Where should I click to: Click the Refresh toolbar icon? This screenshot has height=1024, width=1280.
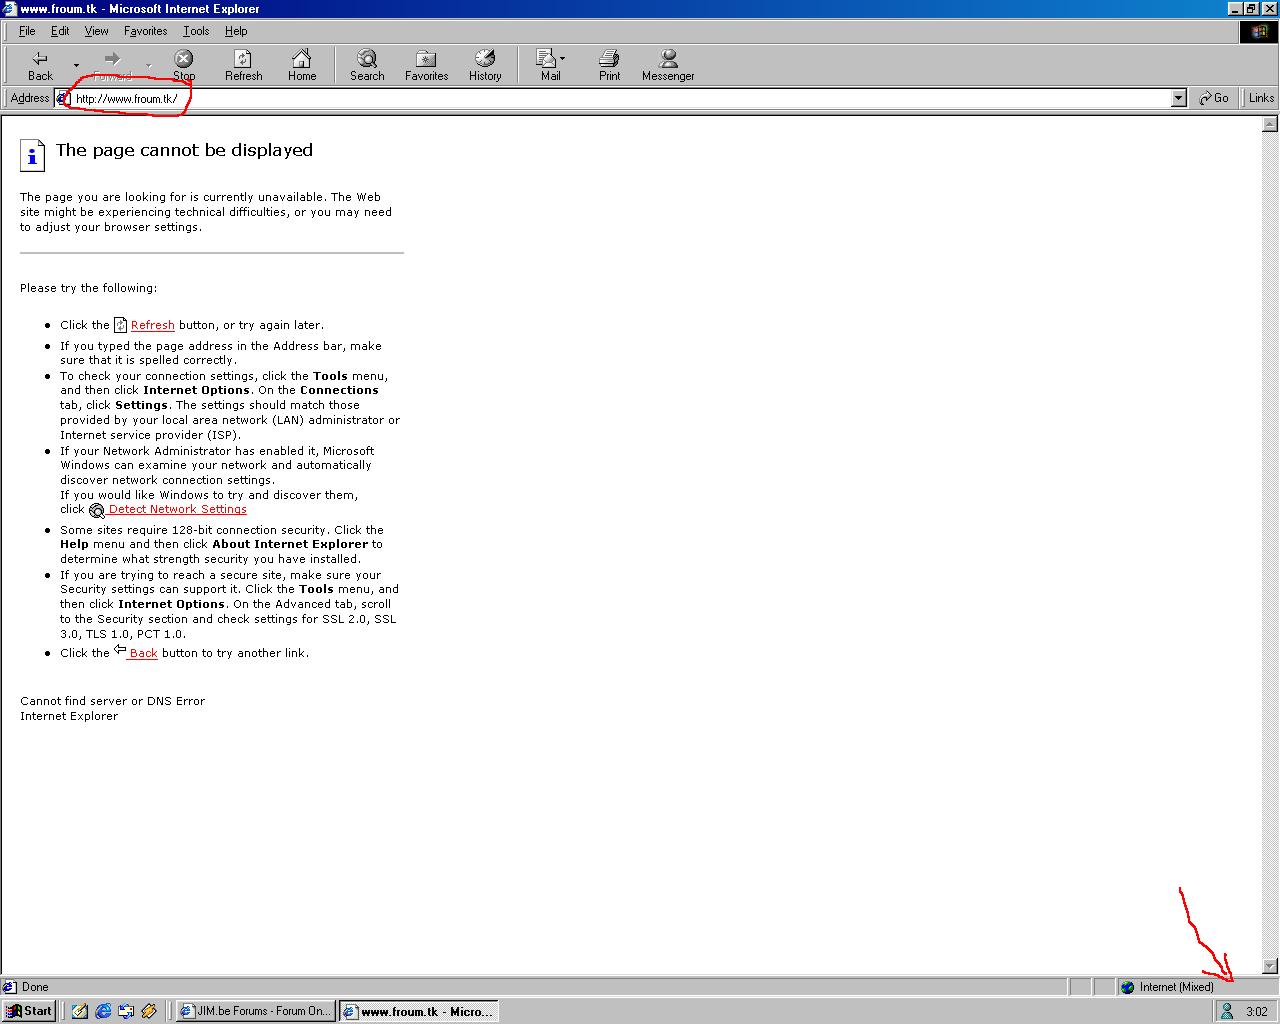243,65
